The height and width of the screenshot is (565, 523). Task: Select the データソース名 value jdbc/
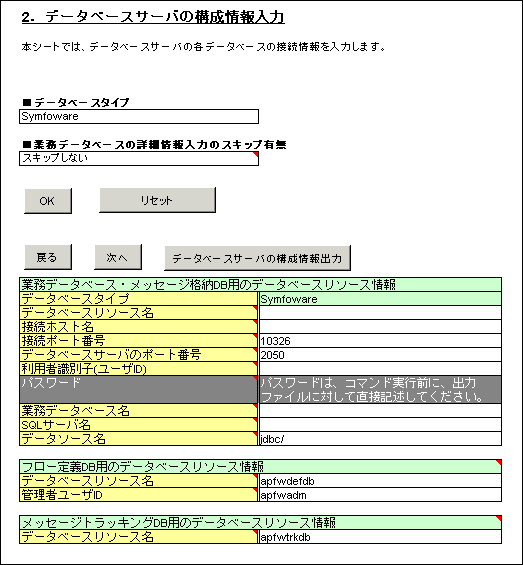coord(380,439)
